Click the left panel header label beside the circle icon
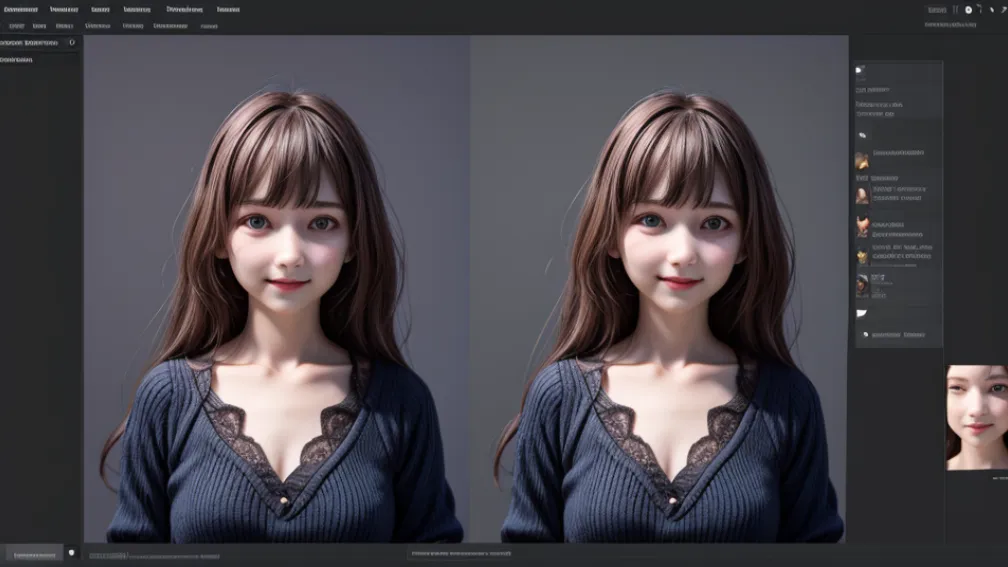Screen dimensions: 1008x567 [29, 42]
